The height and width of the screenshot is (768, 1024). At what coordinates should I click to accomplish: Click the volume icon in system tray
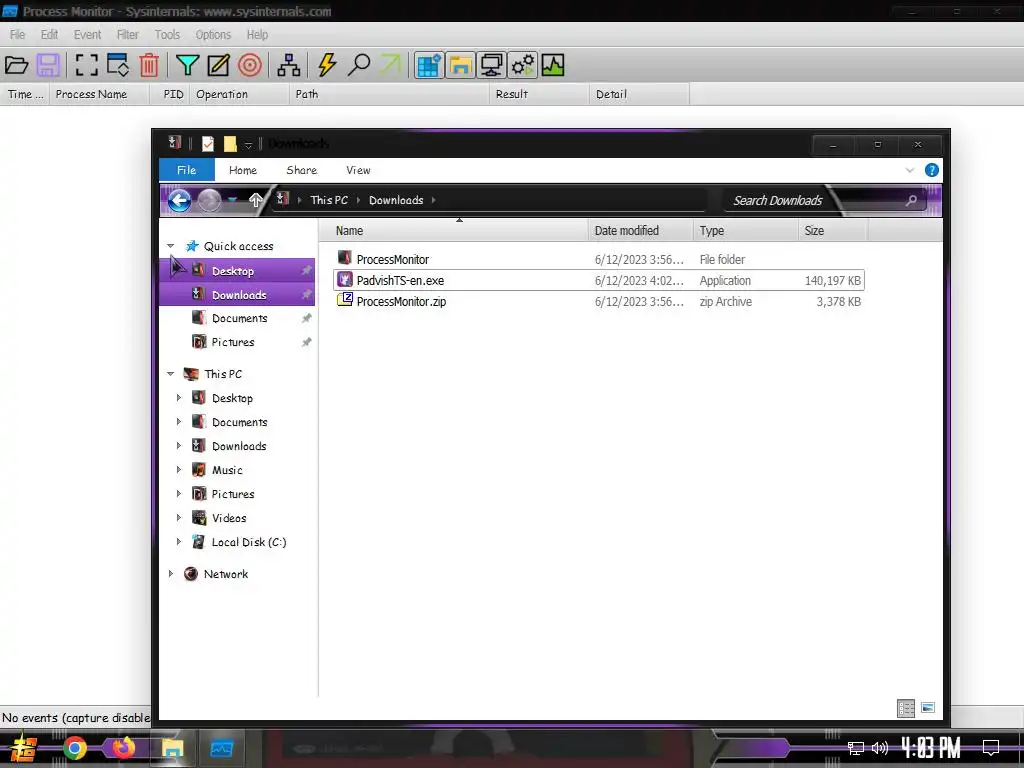pyautogui.click(x=880, y=748)
